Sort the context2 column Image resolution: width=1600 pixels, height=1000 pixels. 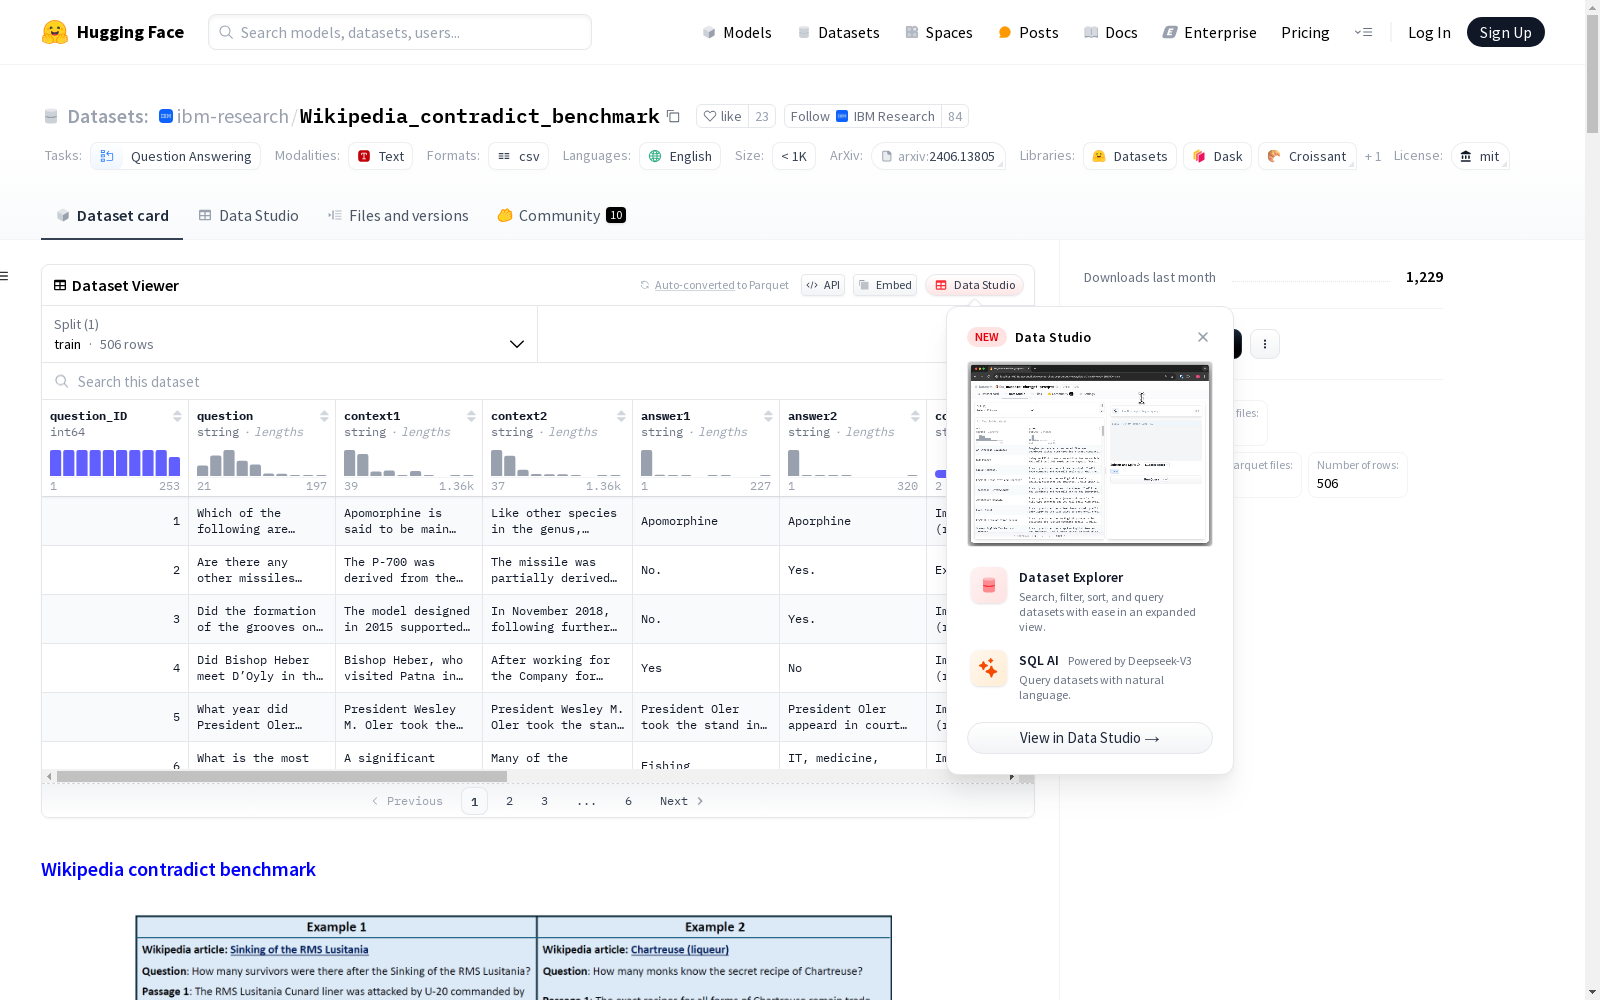point(621,416)
